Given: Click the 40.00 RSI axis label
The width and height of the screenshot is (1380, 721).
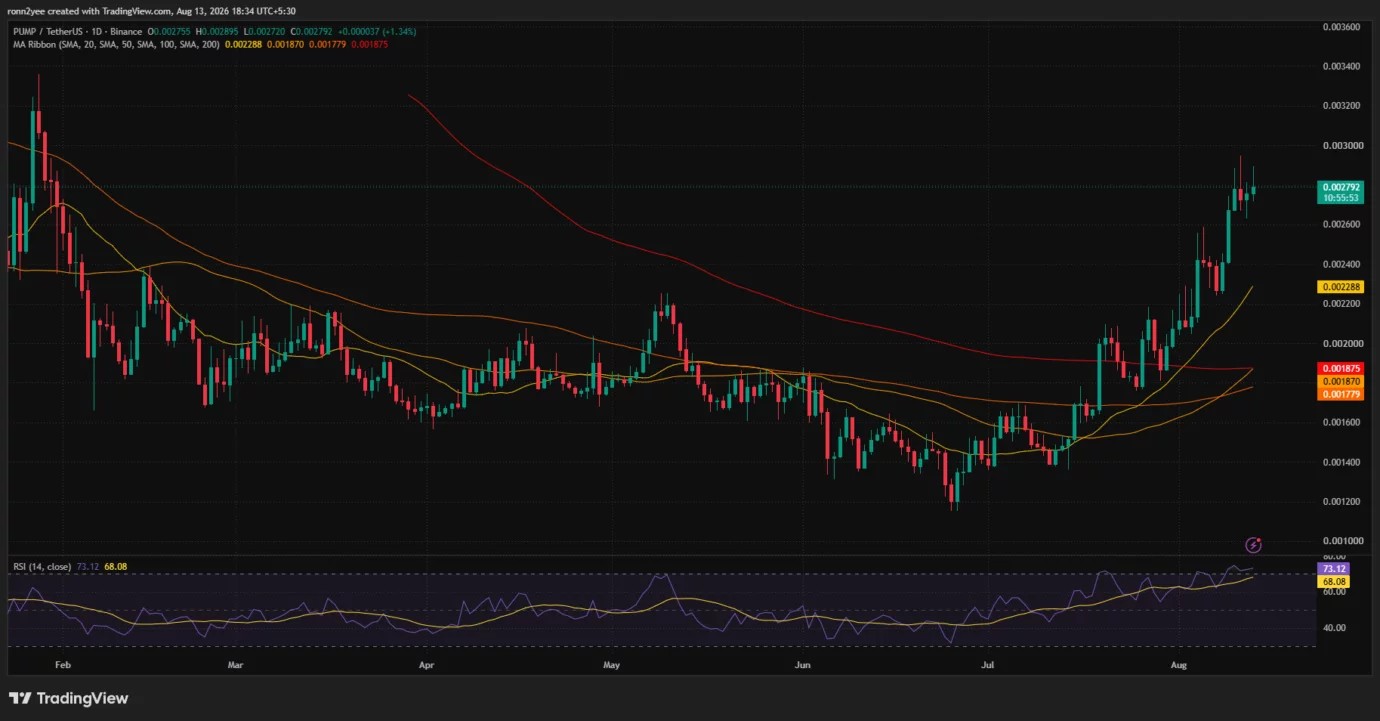Looking at the screenshot, I should [1333, 628].
